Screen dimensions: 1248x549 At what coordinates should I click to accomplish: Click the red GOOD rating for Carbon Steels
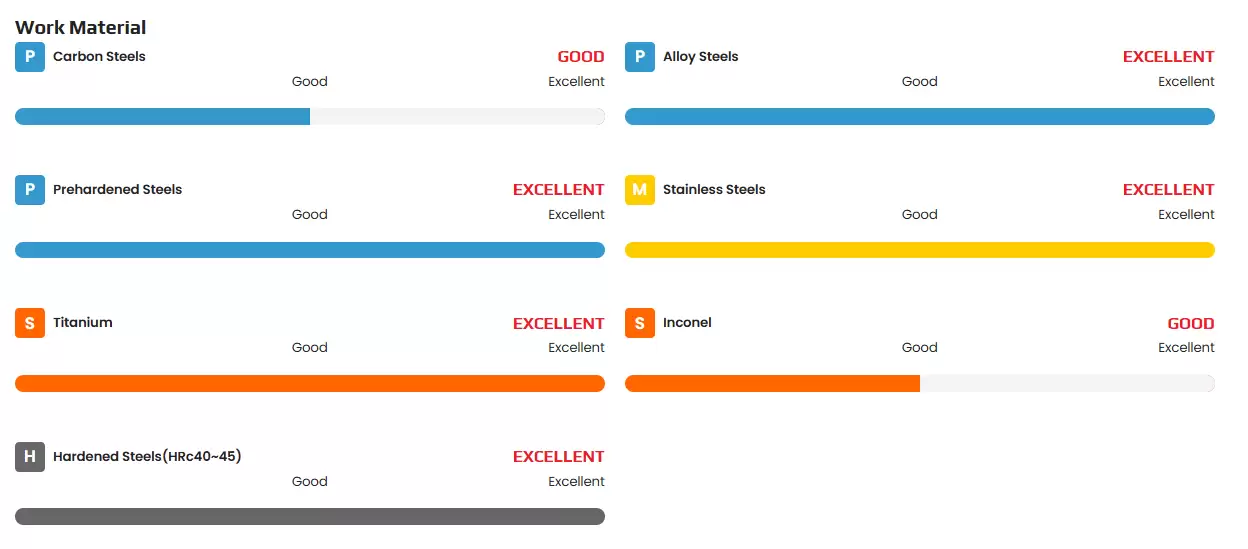tap(580, 57)
